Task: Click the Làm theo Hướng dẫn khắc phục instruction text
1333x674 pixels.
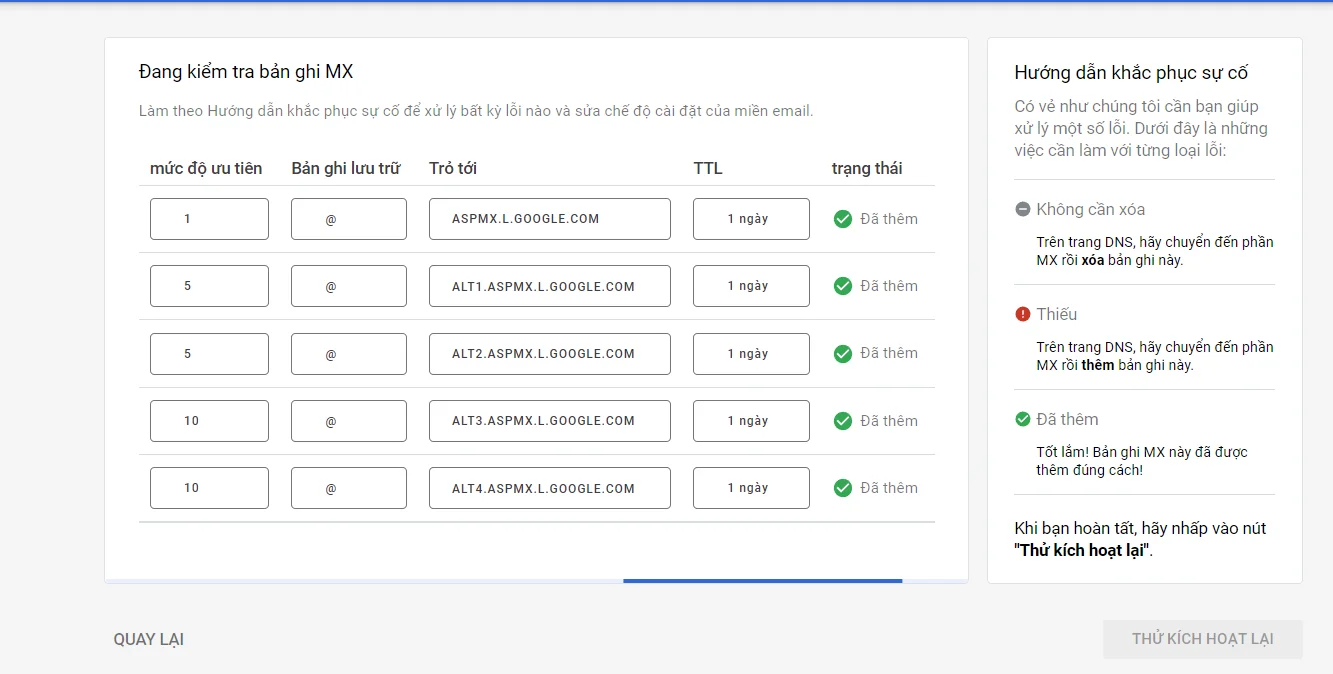Action: click(x=476, y=111)
